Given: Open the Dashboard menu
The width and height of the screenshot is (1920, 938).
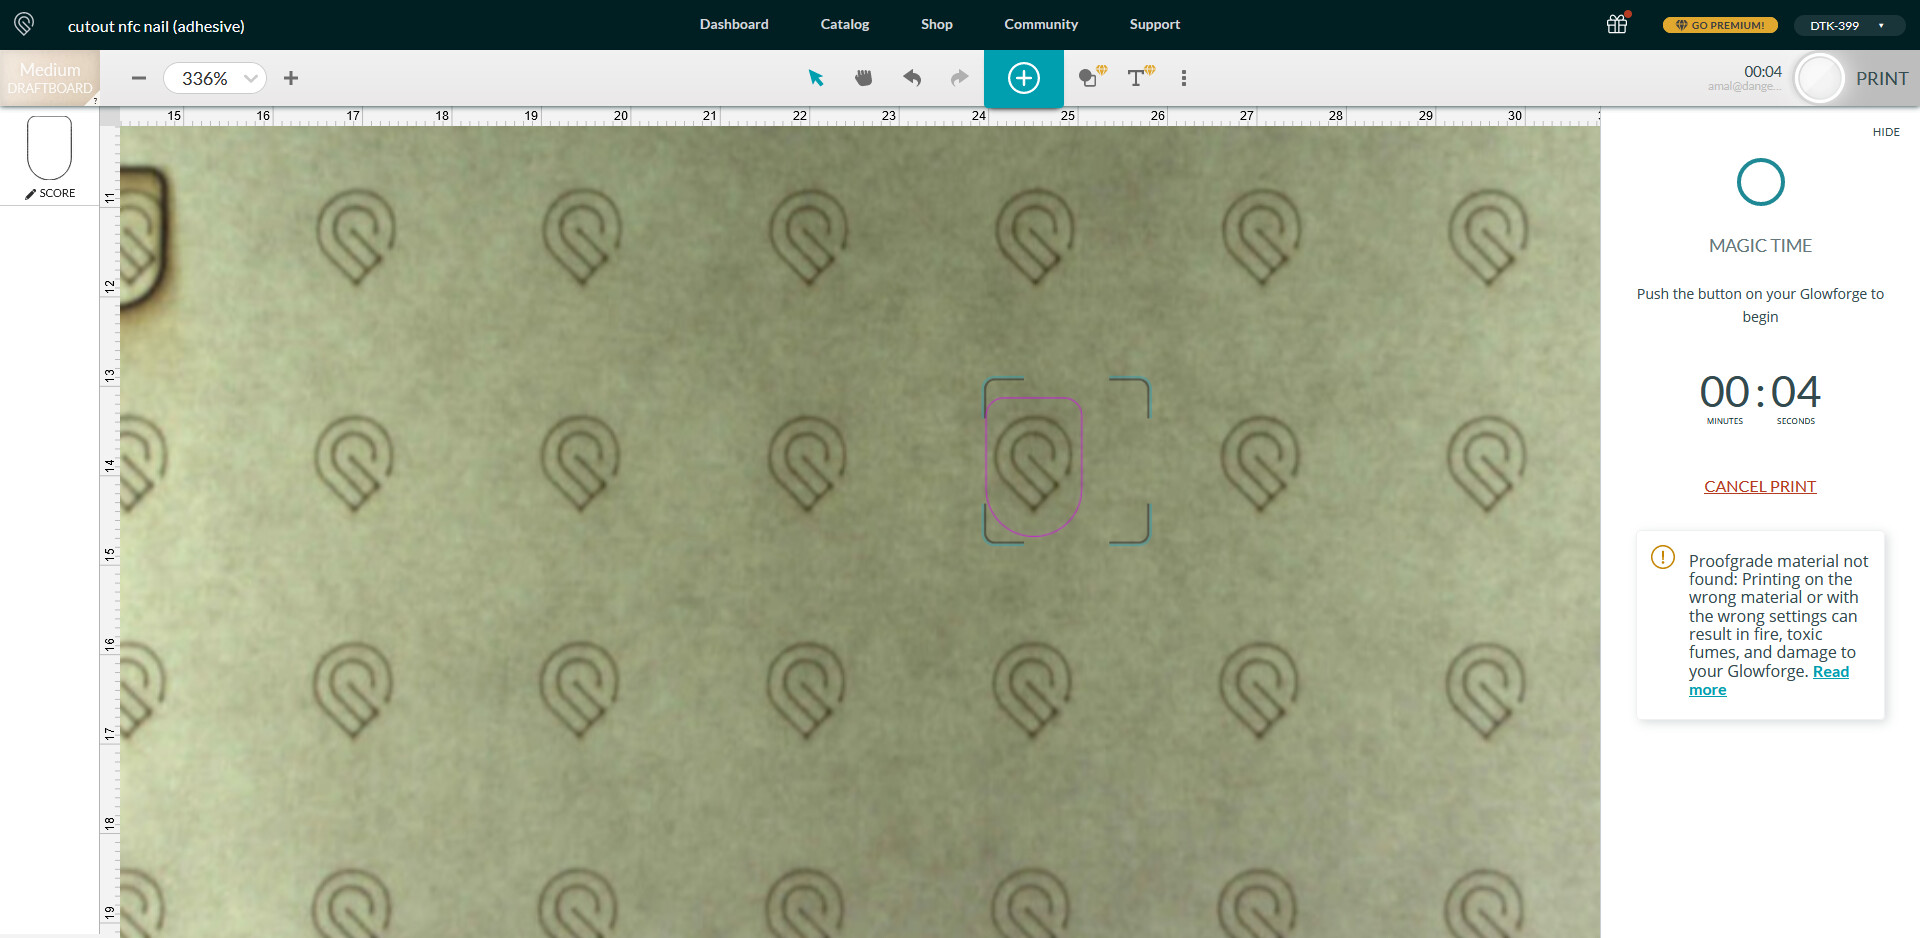Looking at the screenshot, I should pyautogui.click(x=734, y=24).
